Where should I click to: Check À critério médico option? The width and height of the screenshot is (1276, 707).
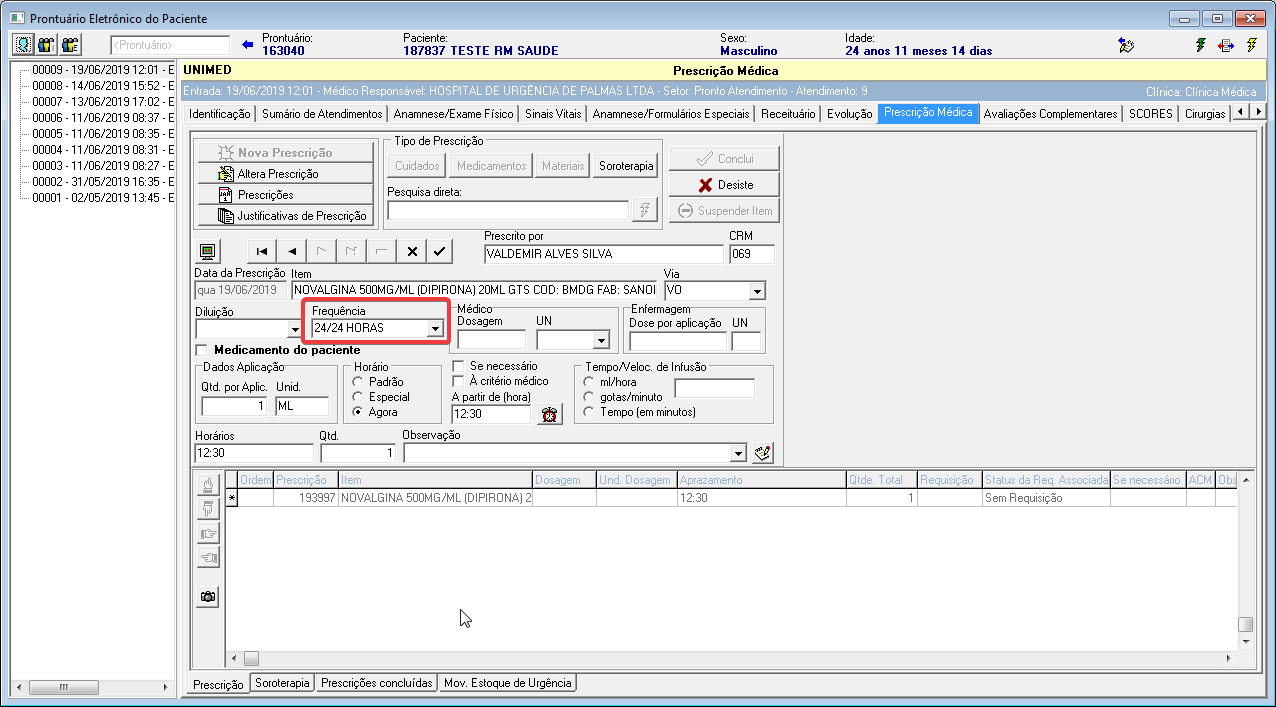458,381
